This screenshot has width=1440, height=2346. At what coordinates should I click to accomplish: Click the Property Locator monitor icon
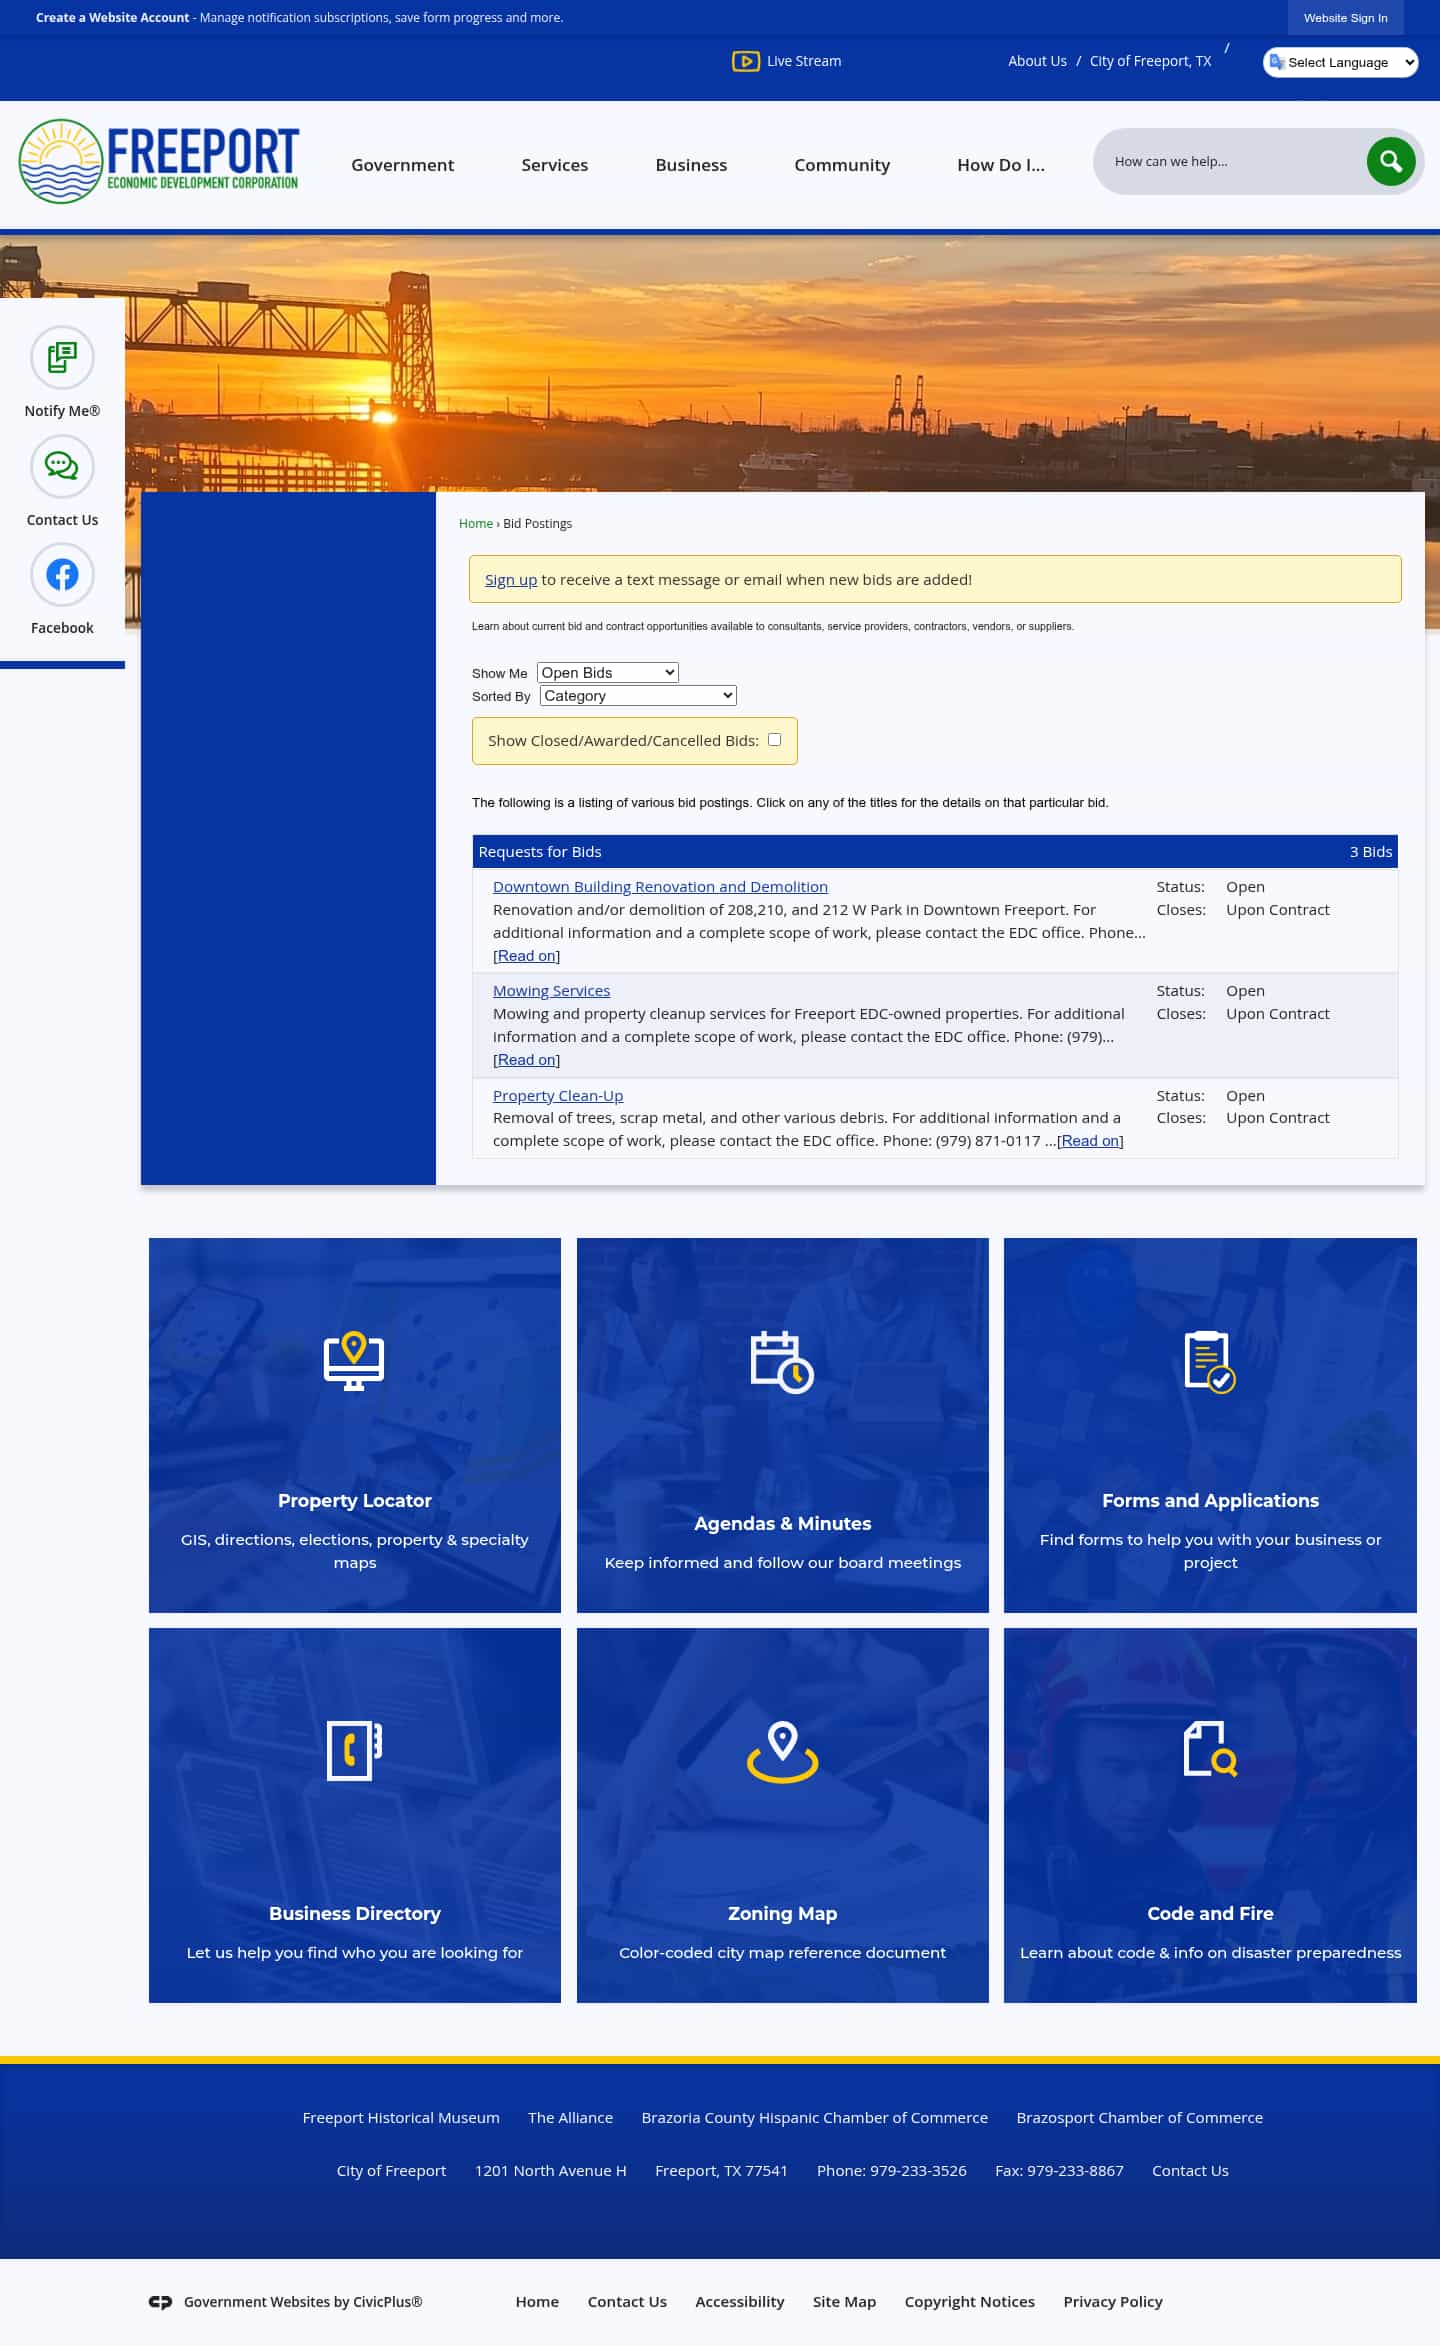click(x=354, y=1360)
